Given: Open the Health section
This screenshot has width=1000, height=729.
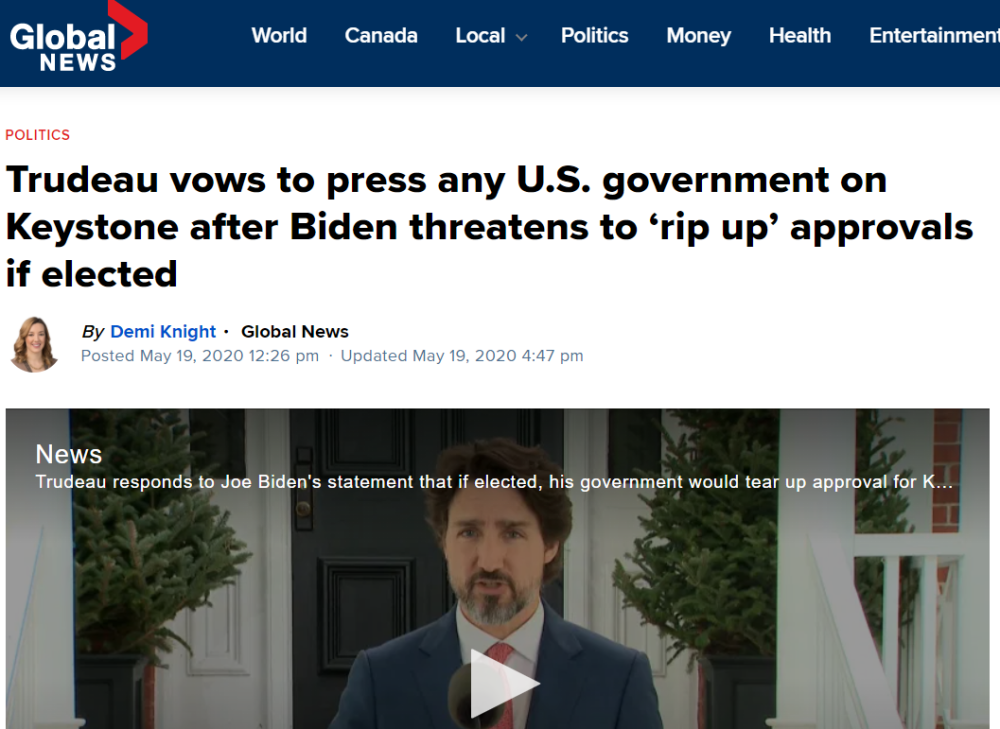Looking at the screenshot, I should (x=800, y=35).
